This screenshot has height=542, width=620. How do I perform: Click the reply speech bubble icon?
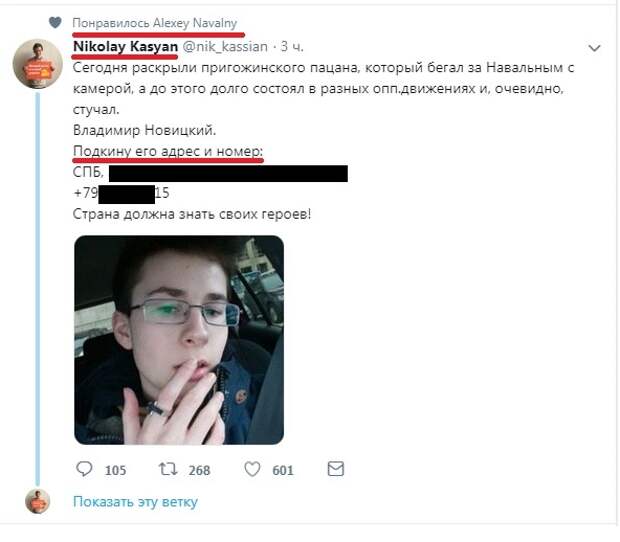84,469
